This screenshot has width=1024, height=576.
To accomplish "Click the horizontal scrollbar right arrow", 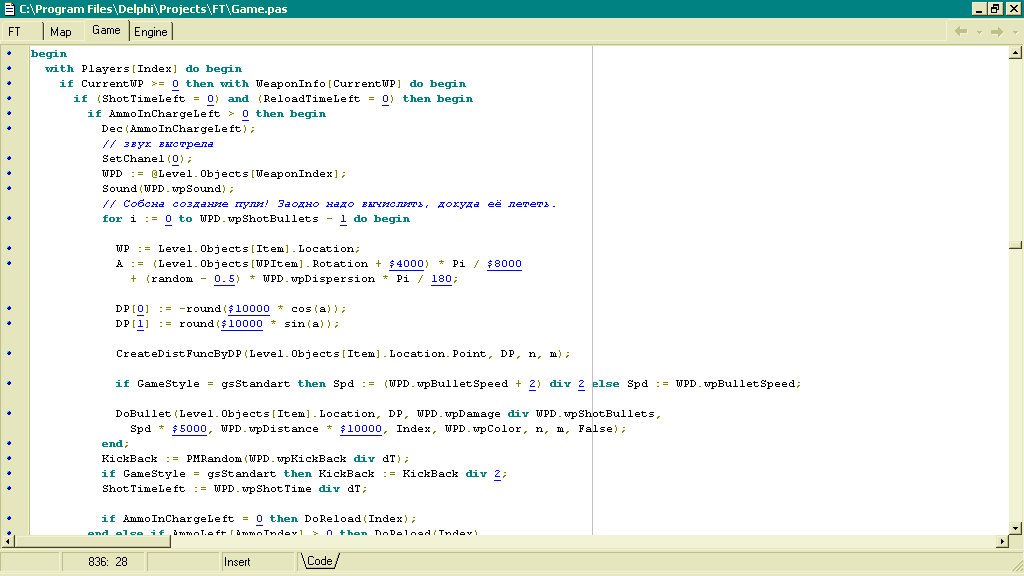I will [1000, 541].
